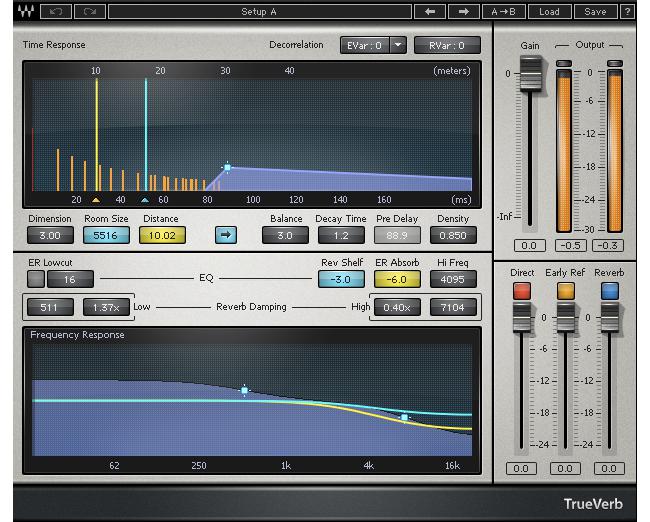
Task: Click the Undo arrow button
Action: click(56, 12)
